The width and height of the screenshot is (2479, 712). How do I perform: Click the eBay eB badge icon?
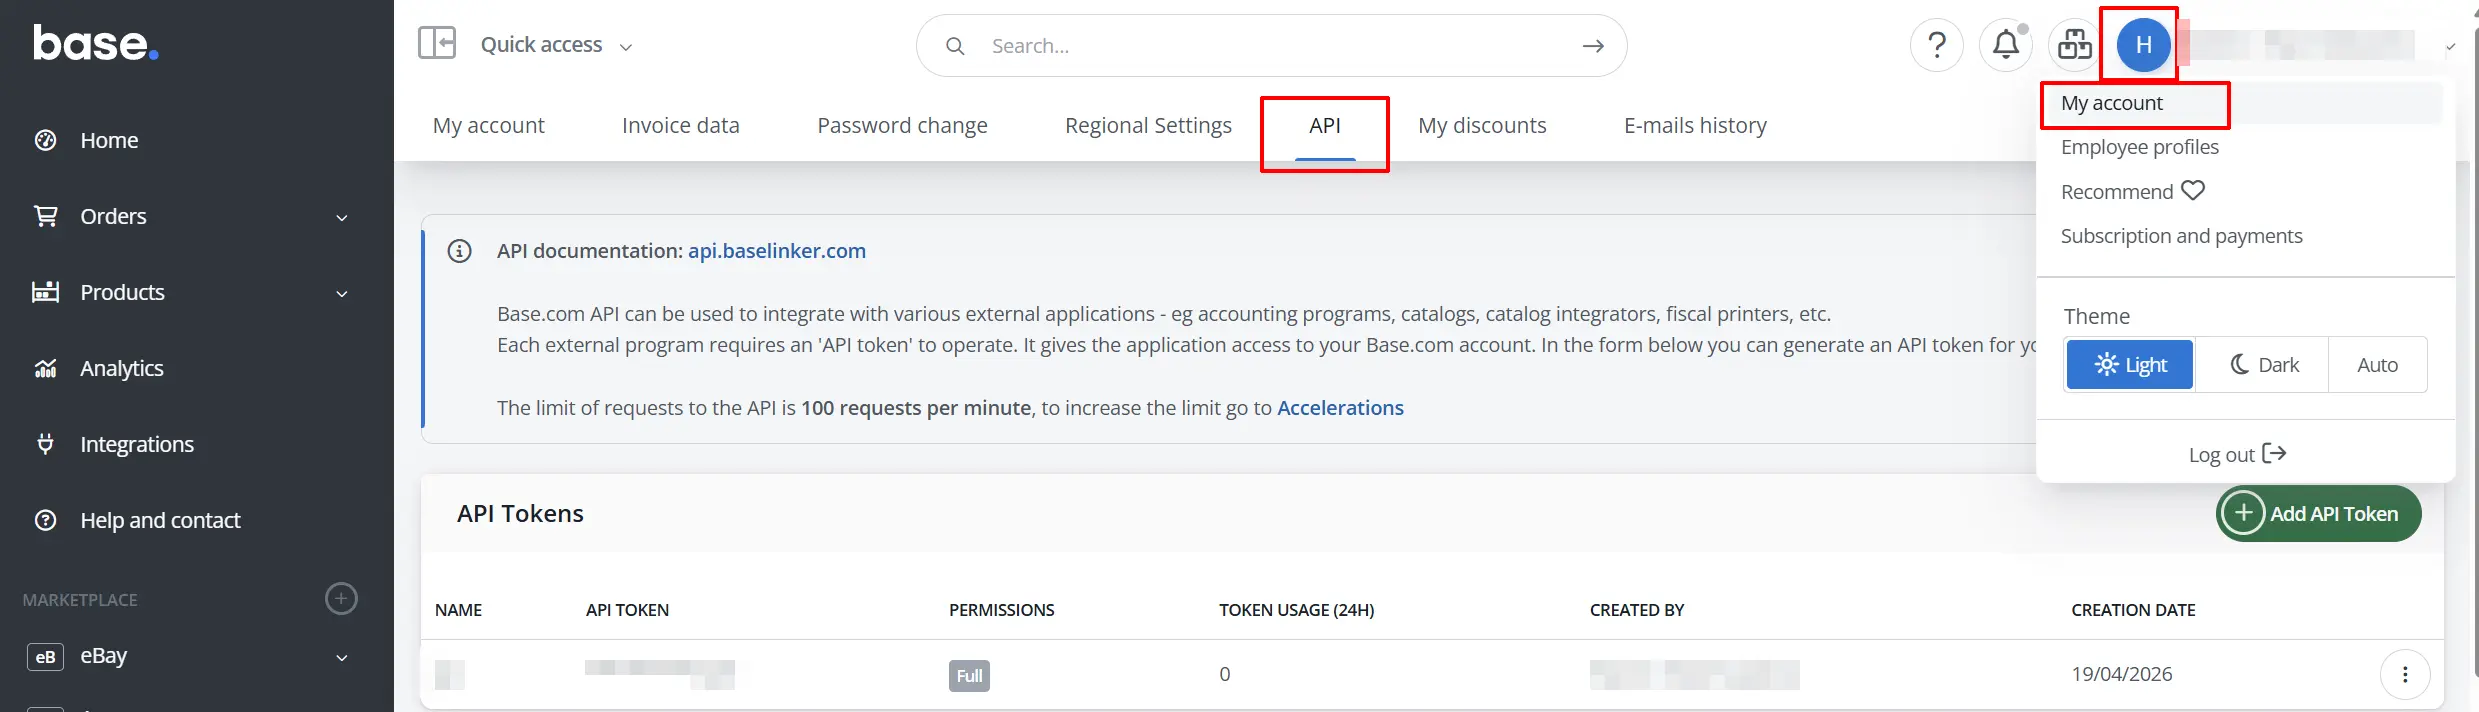coord(45,656)
